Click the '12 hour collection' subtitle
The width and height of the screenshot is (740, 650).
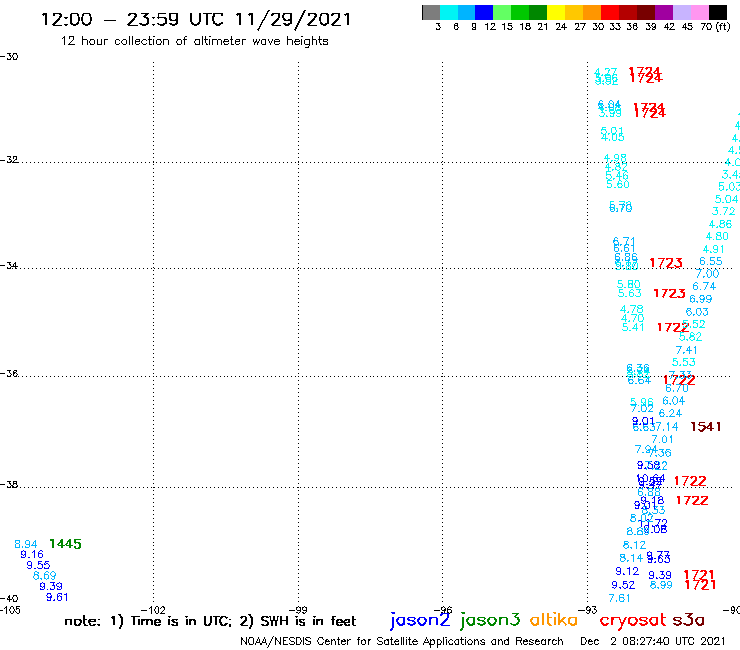194,41
